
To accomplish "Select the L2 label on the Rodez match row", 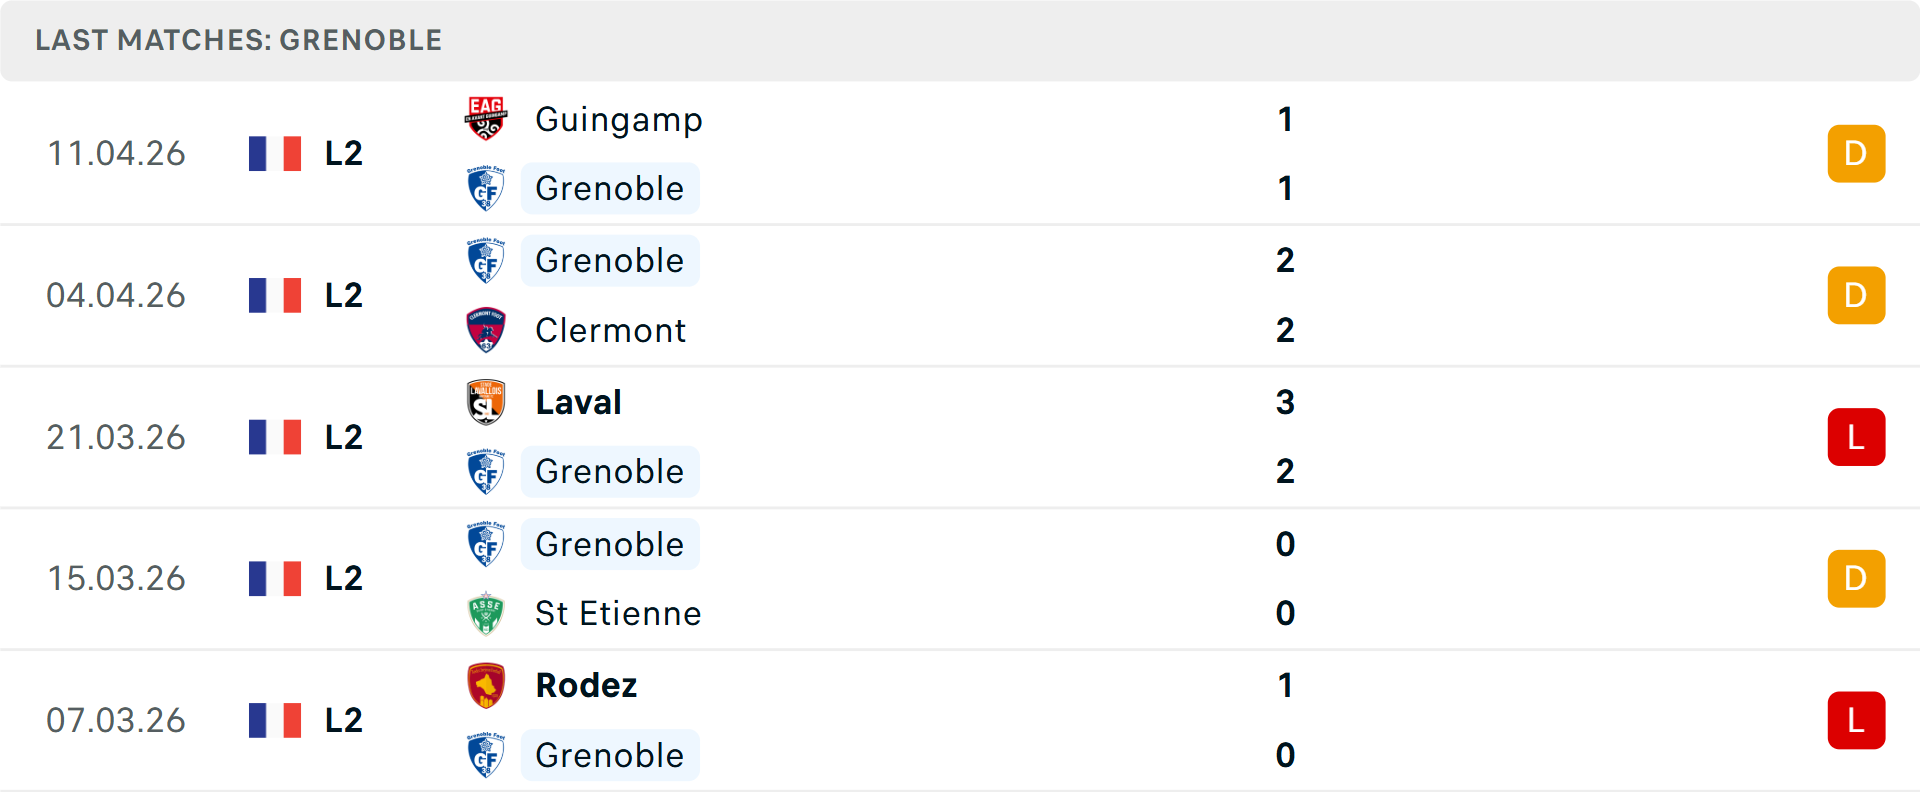I will pyautogui.click(x=341, y=720).
